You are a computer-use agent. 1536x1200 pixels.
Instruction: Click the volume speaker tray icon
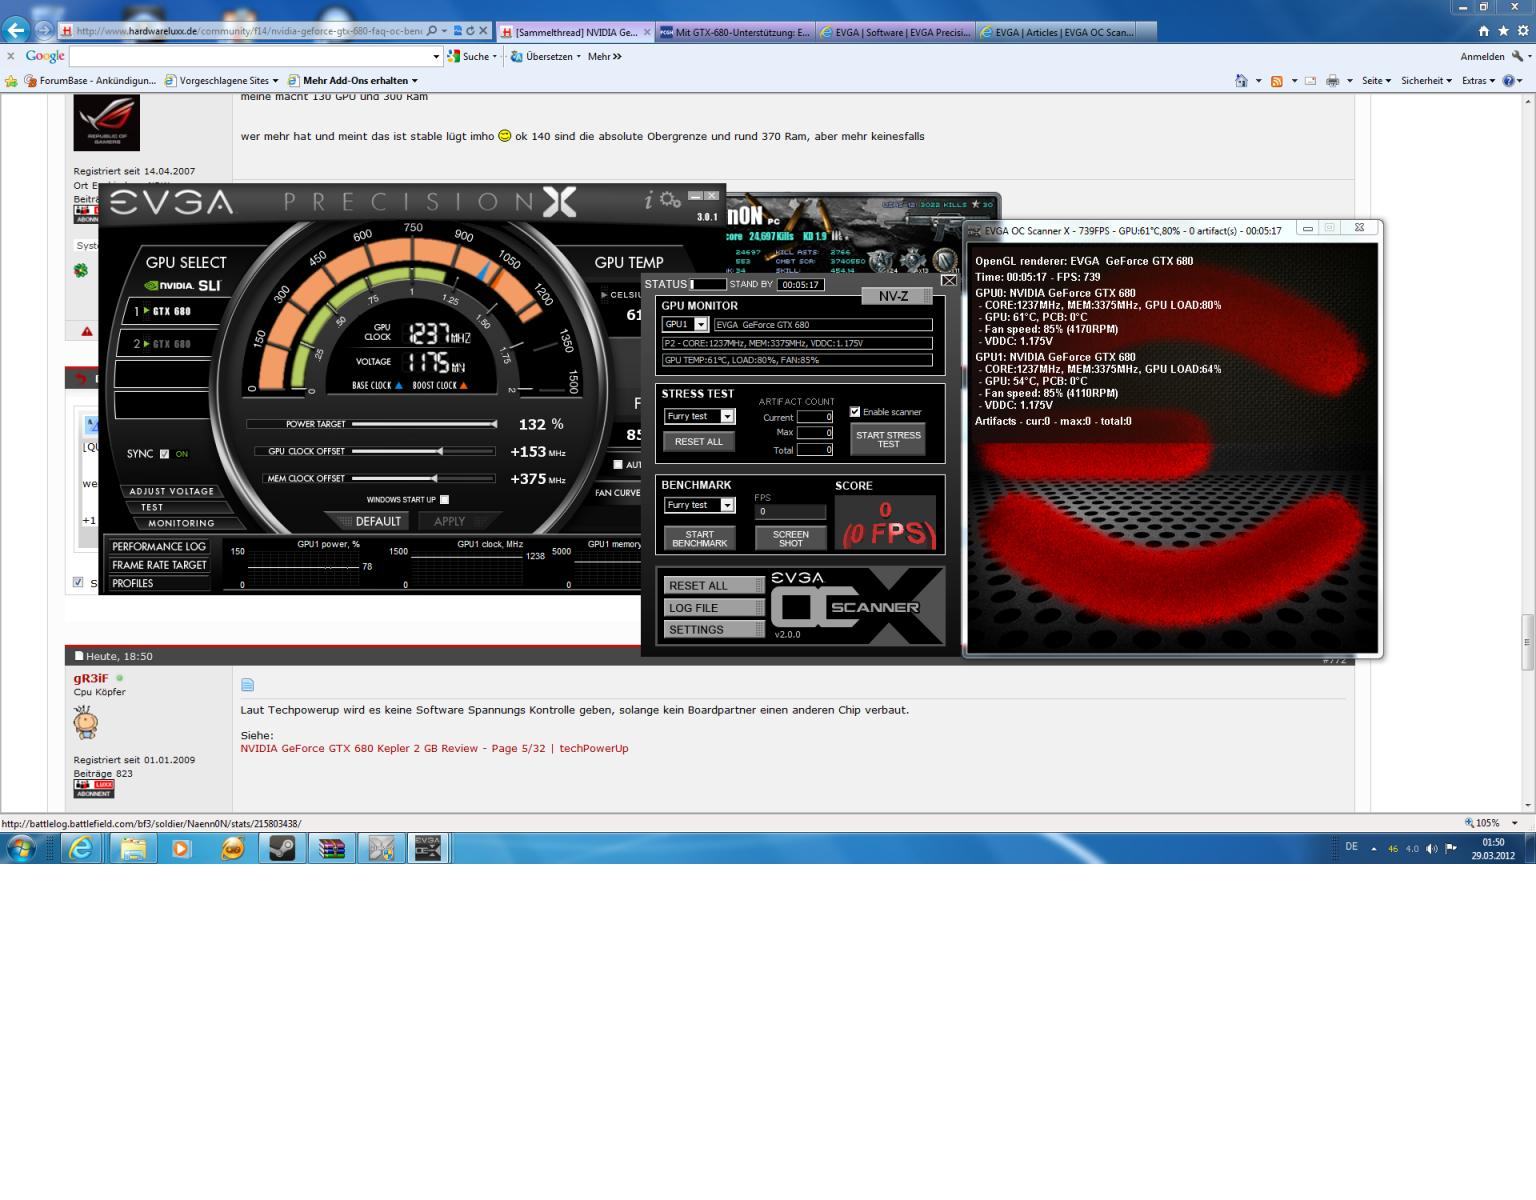(x=1431, y=848)
